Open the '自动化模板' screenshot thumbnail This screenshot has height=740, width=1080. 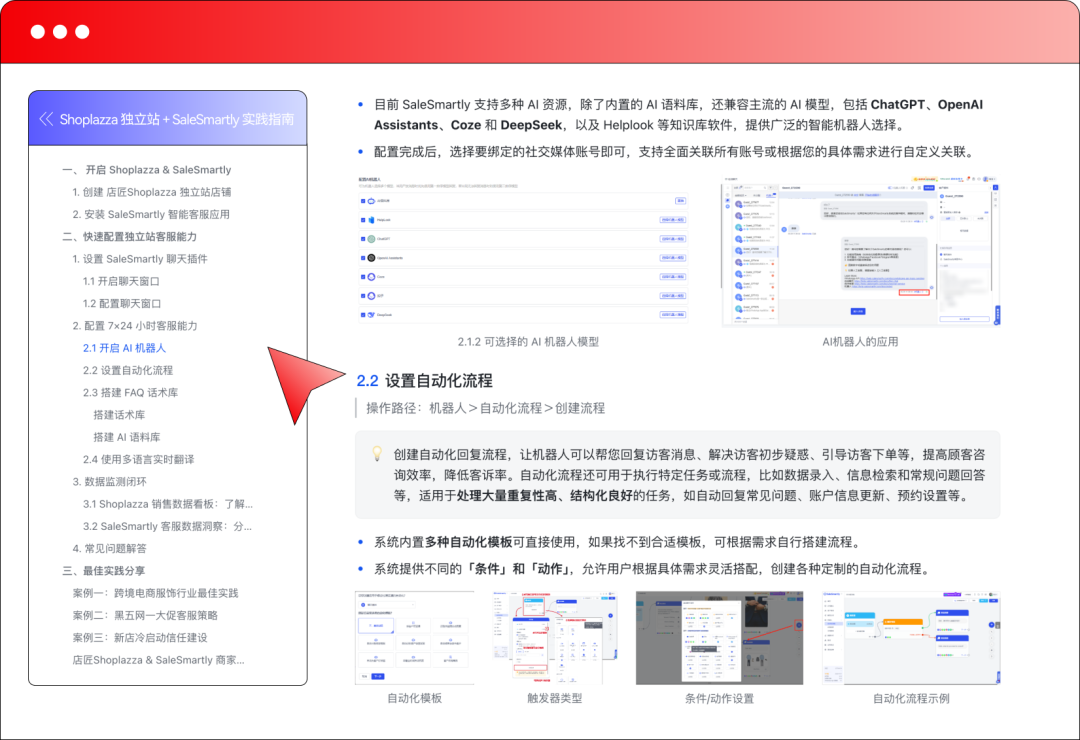coord(415,637)
